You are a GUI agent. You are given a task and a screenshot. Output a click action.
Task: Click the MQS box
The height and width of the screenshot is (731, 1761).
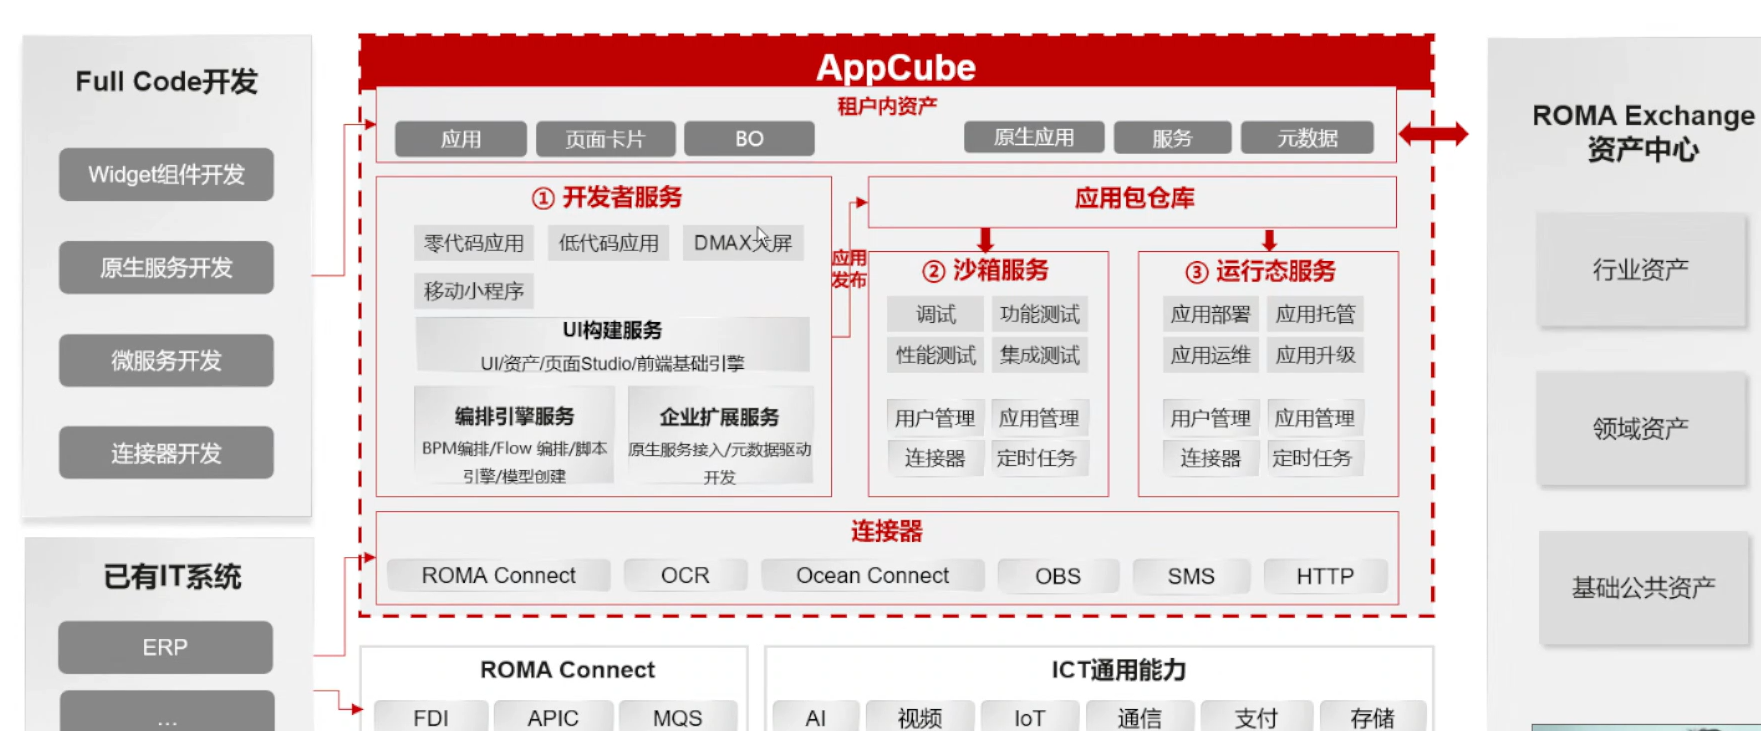[678, 717]
